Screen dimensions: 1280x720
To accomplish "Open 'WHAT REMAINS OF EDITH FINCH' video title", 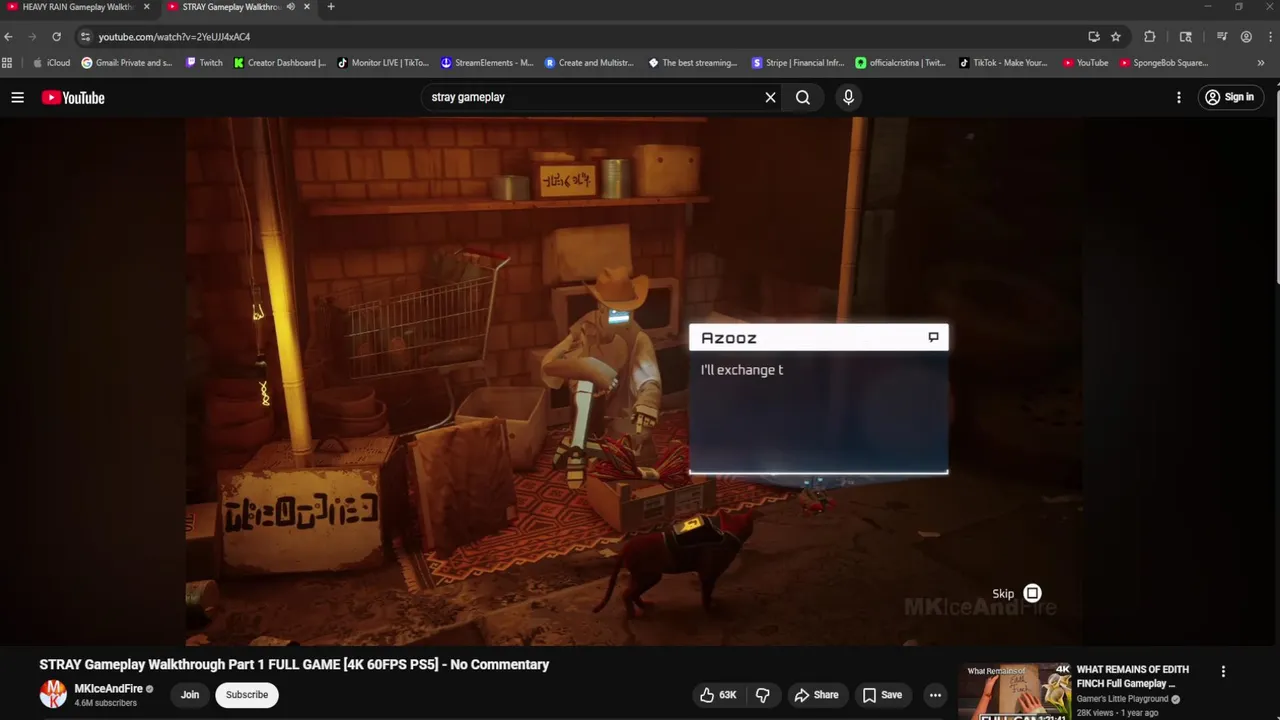I will click(1132, 676).
